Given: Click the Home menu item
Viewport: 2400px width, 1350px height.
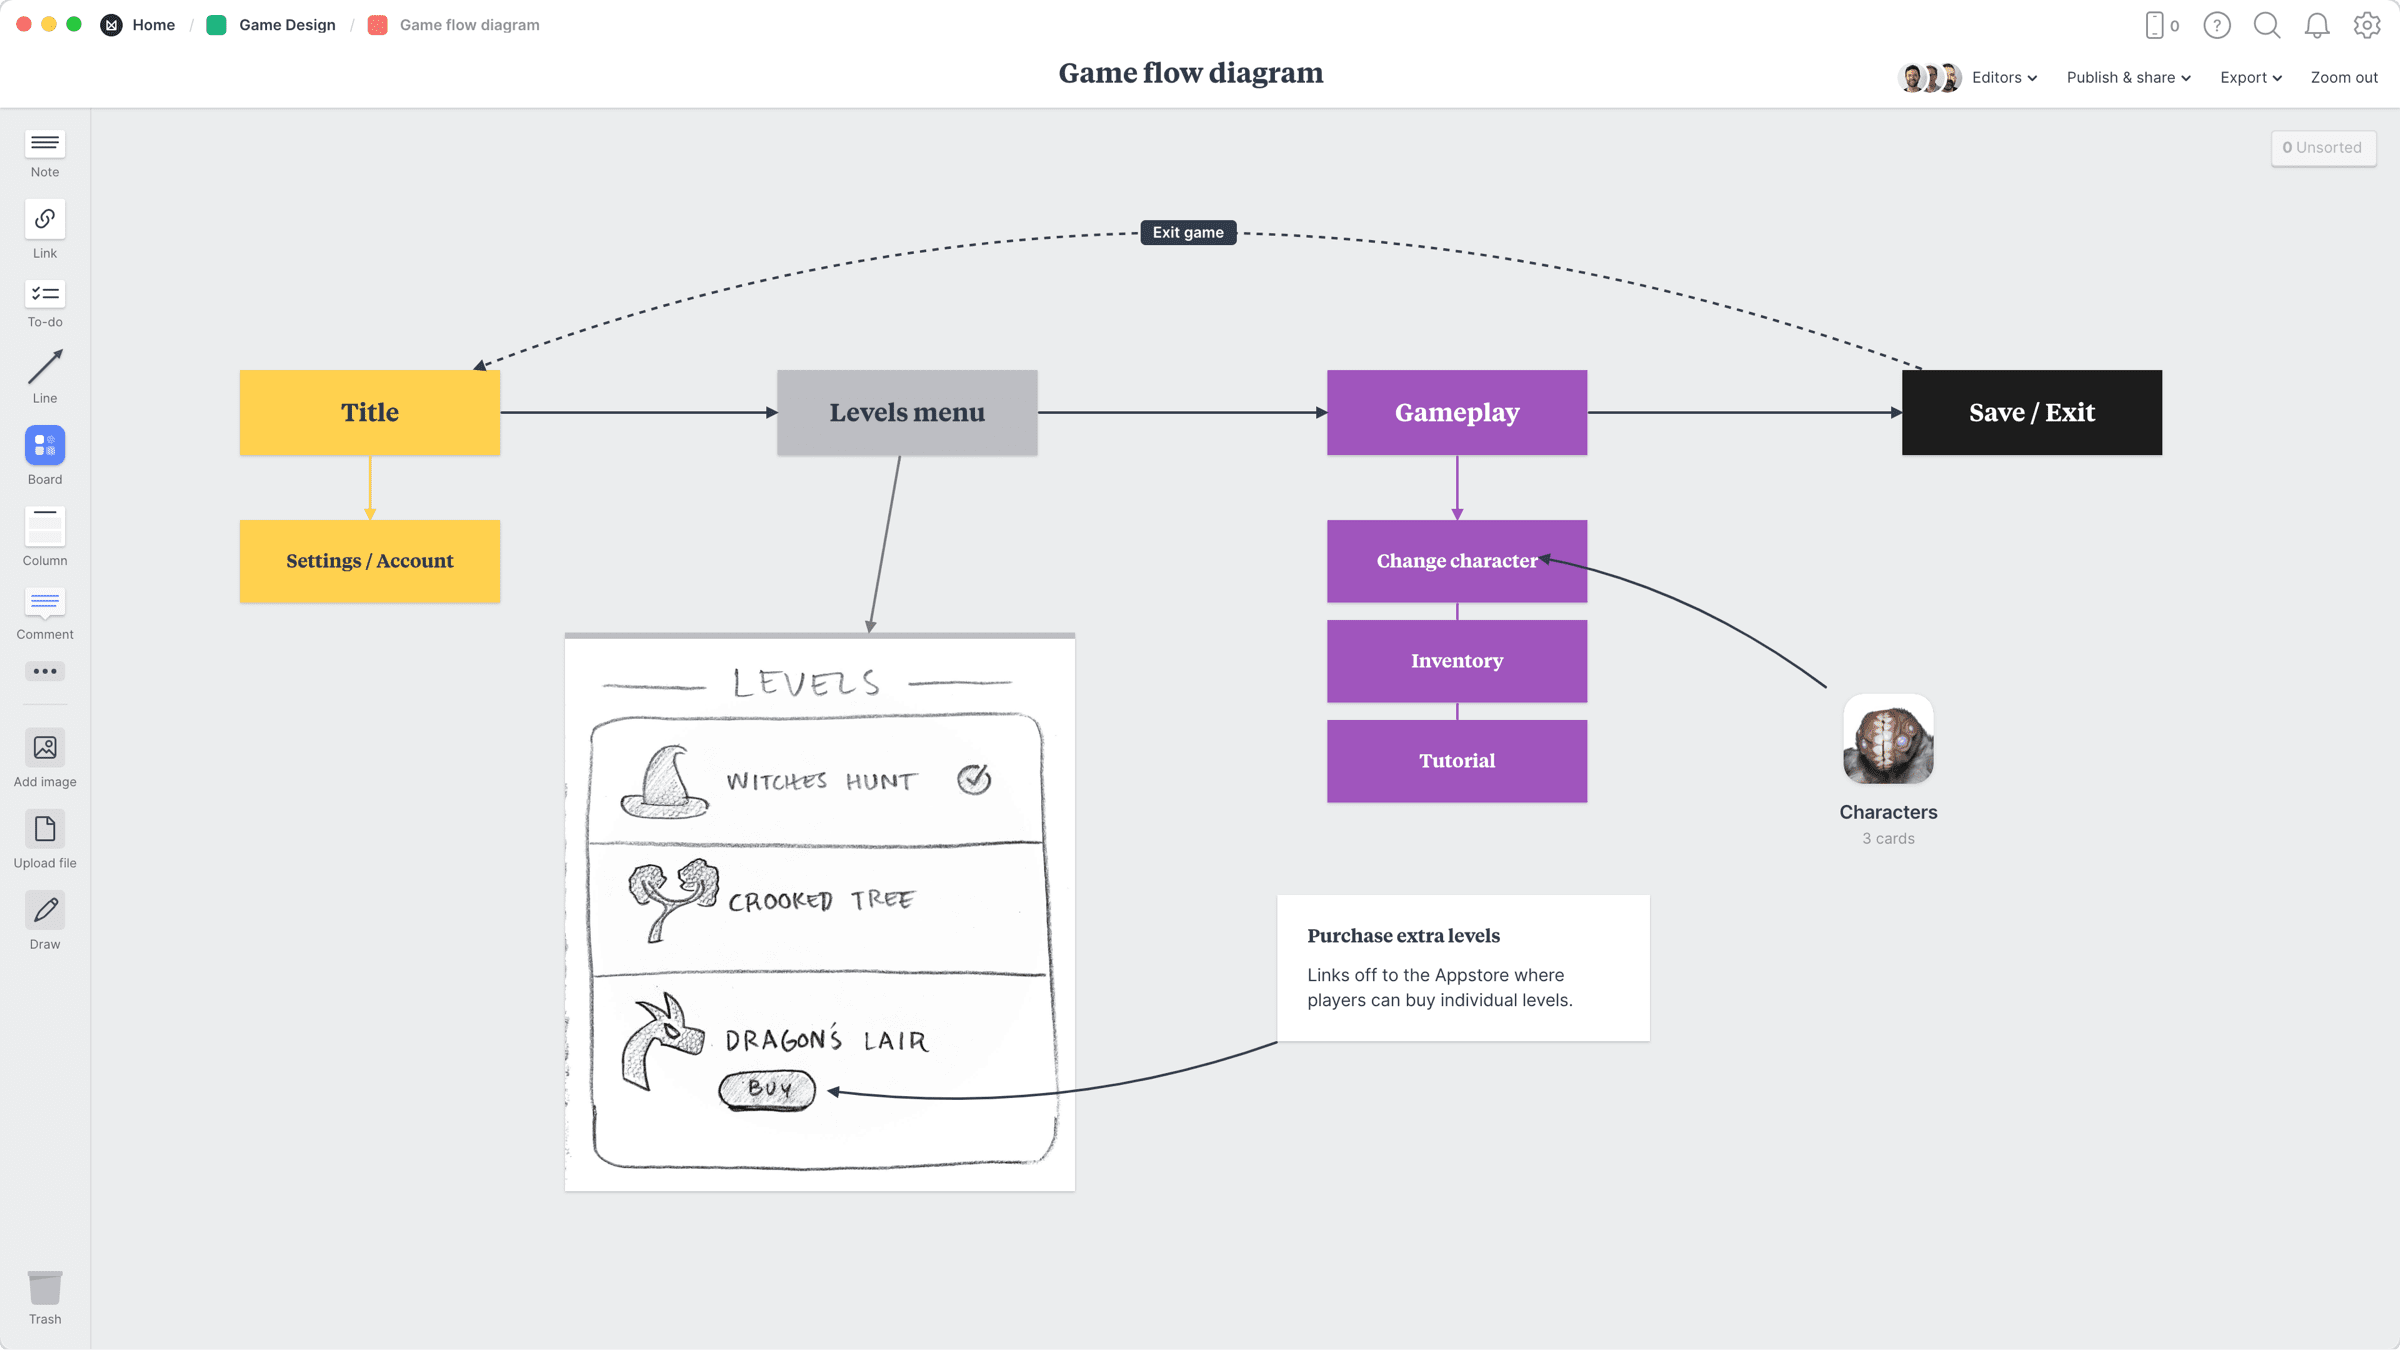Looking at the screenshot, I should (x=152, y=23).
